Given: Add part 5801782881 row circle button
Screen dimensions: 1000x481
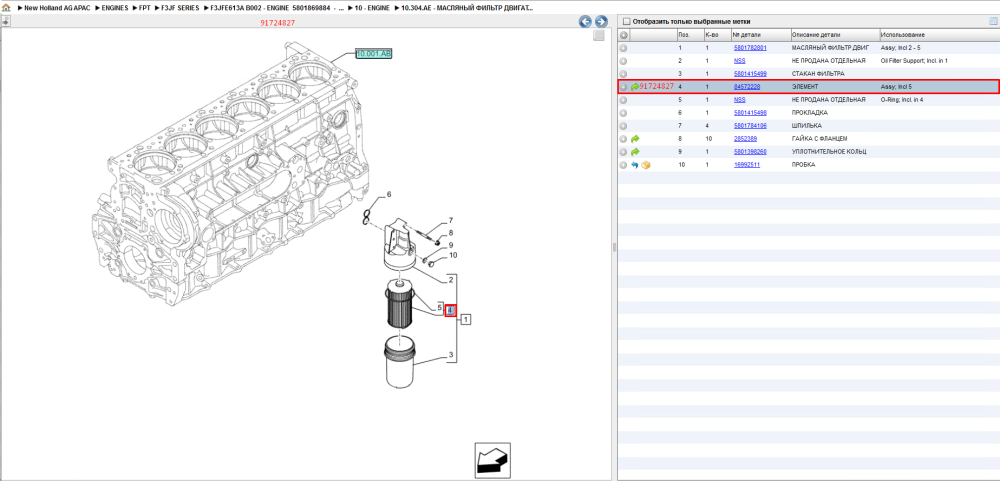Looking at the screenshot, I should (624, 48).
